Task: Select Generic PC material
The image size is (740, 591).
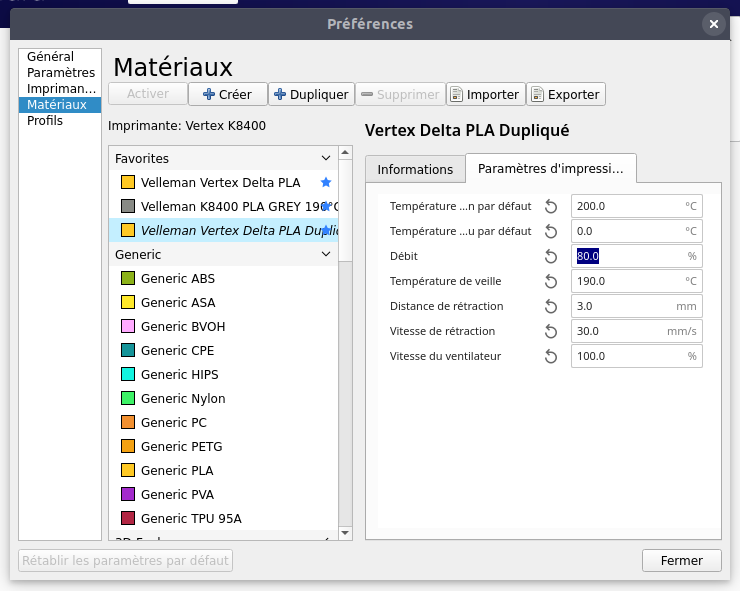Action: tap(224, 422)
